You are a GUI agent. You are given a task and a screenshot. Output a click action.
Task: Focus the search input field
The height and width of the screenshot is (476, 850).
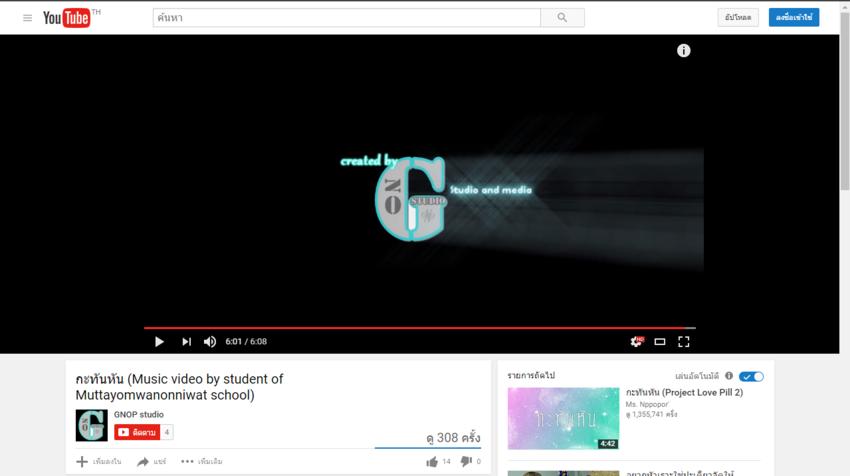tap(346, 18)
